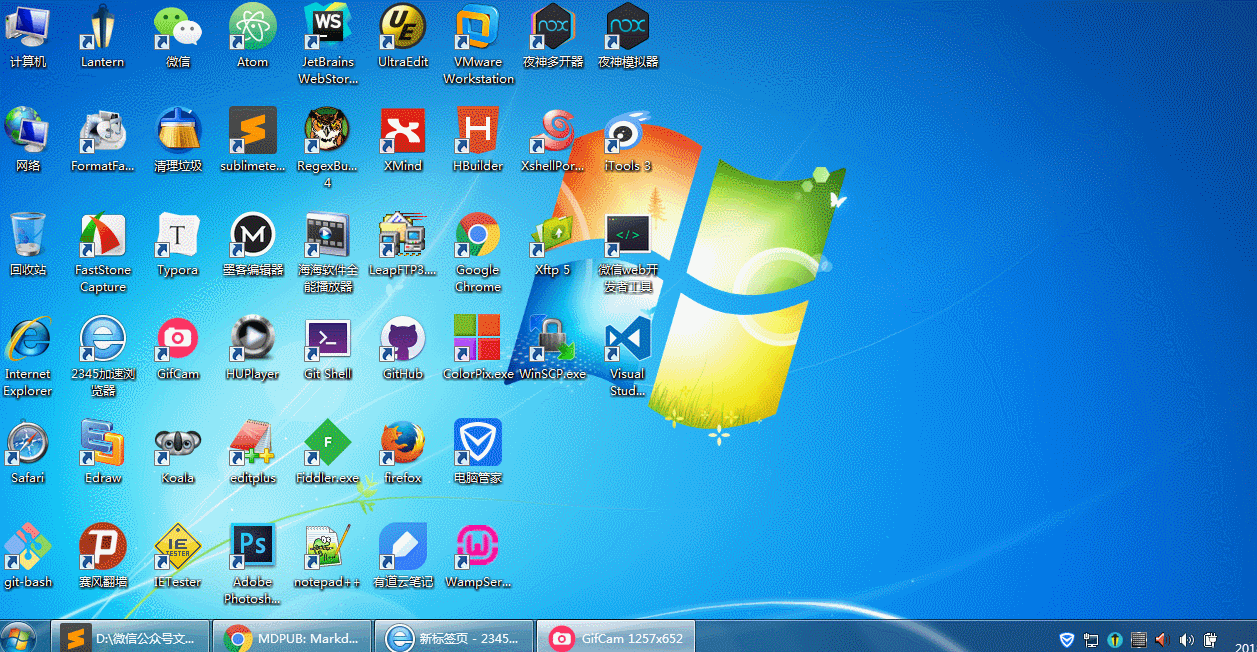Click the sublime text shortcut on desktop
Image resolution: width=1257 pixels, height=652 pixels.
[x=253, y=140]
